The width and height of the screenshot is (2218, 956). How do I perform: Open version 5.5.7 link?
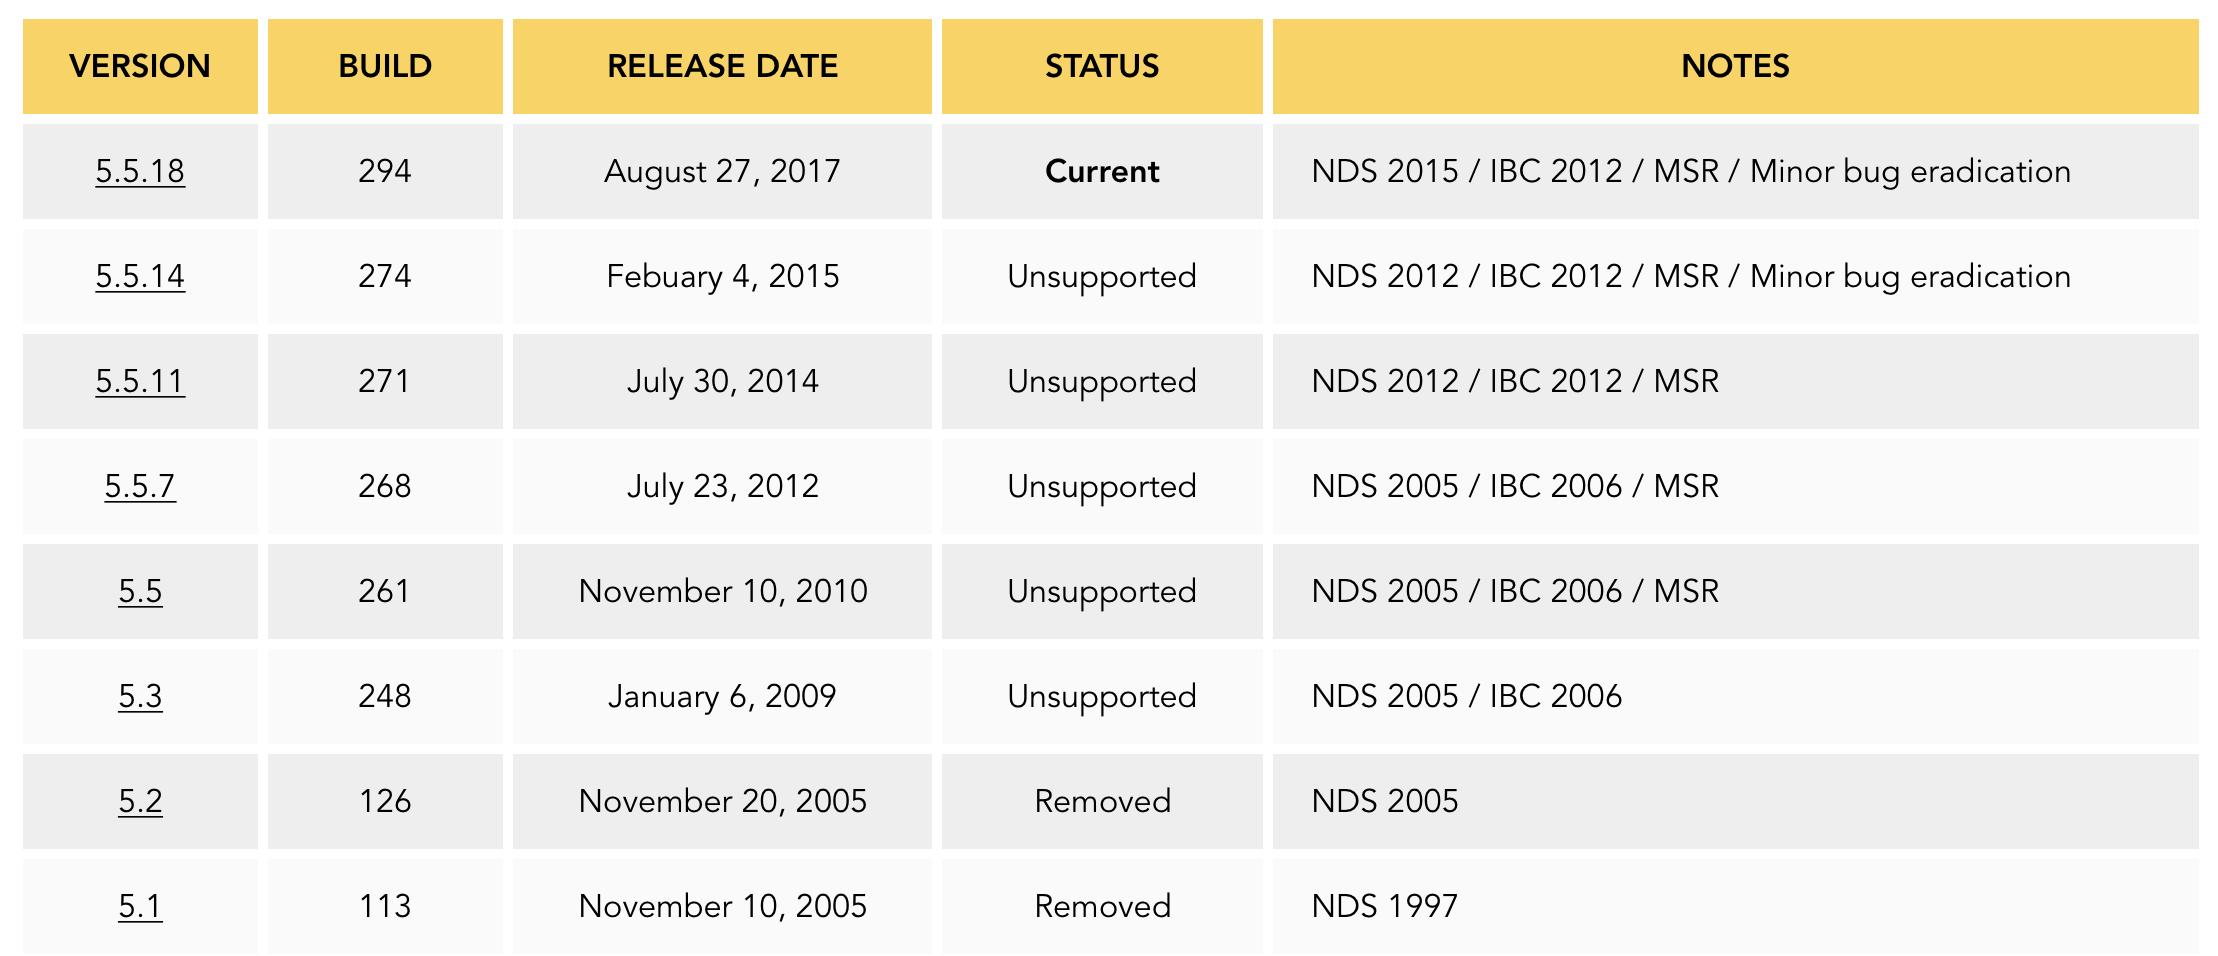pos(140,486)
